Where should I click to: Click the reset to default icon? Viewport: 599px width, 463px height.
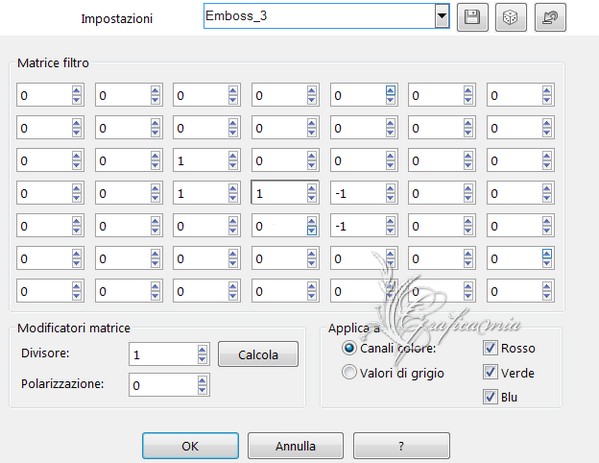point(550,17)
